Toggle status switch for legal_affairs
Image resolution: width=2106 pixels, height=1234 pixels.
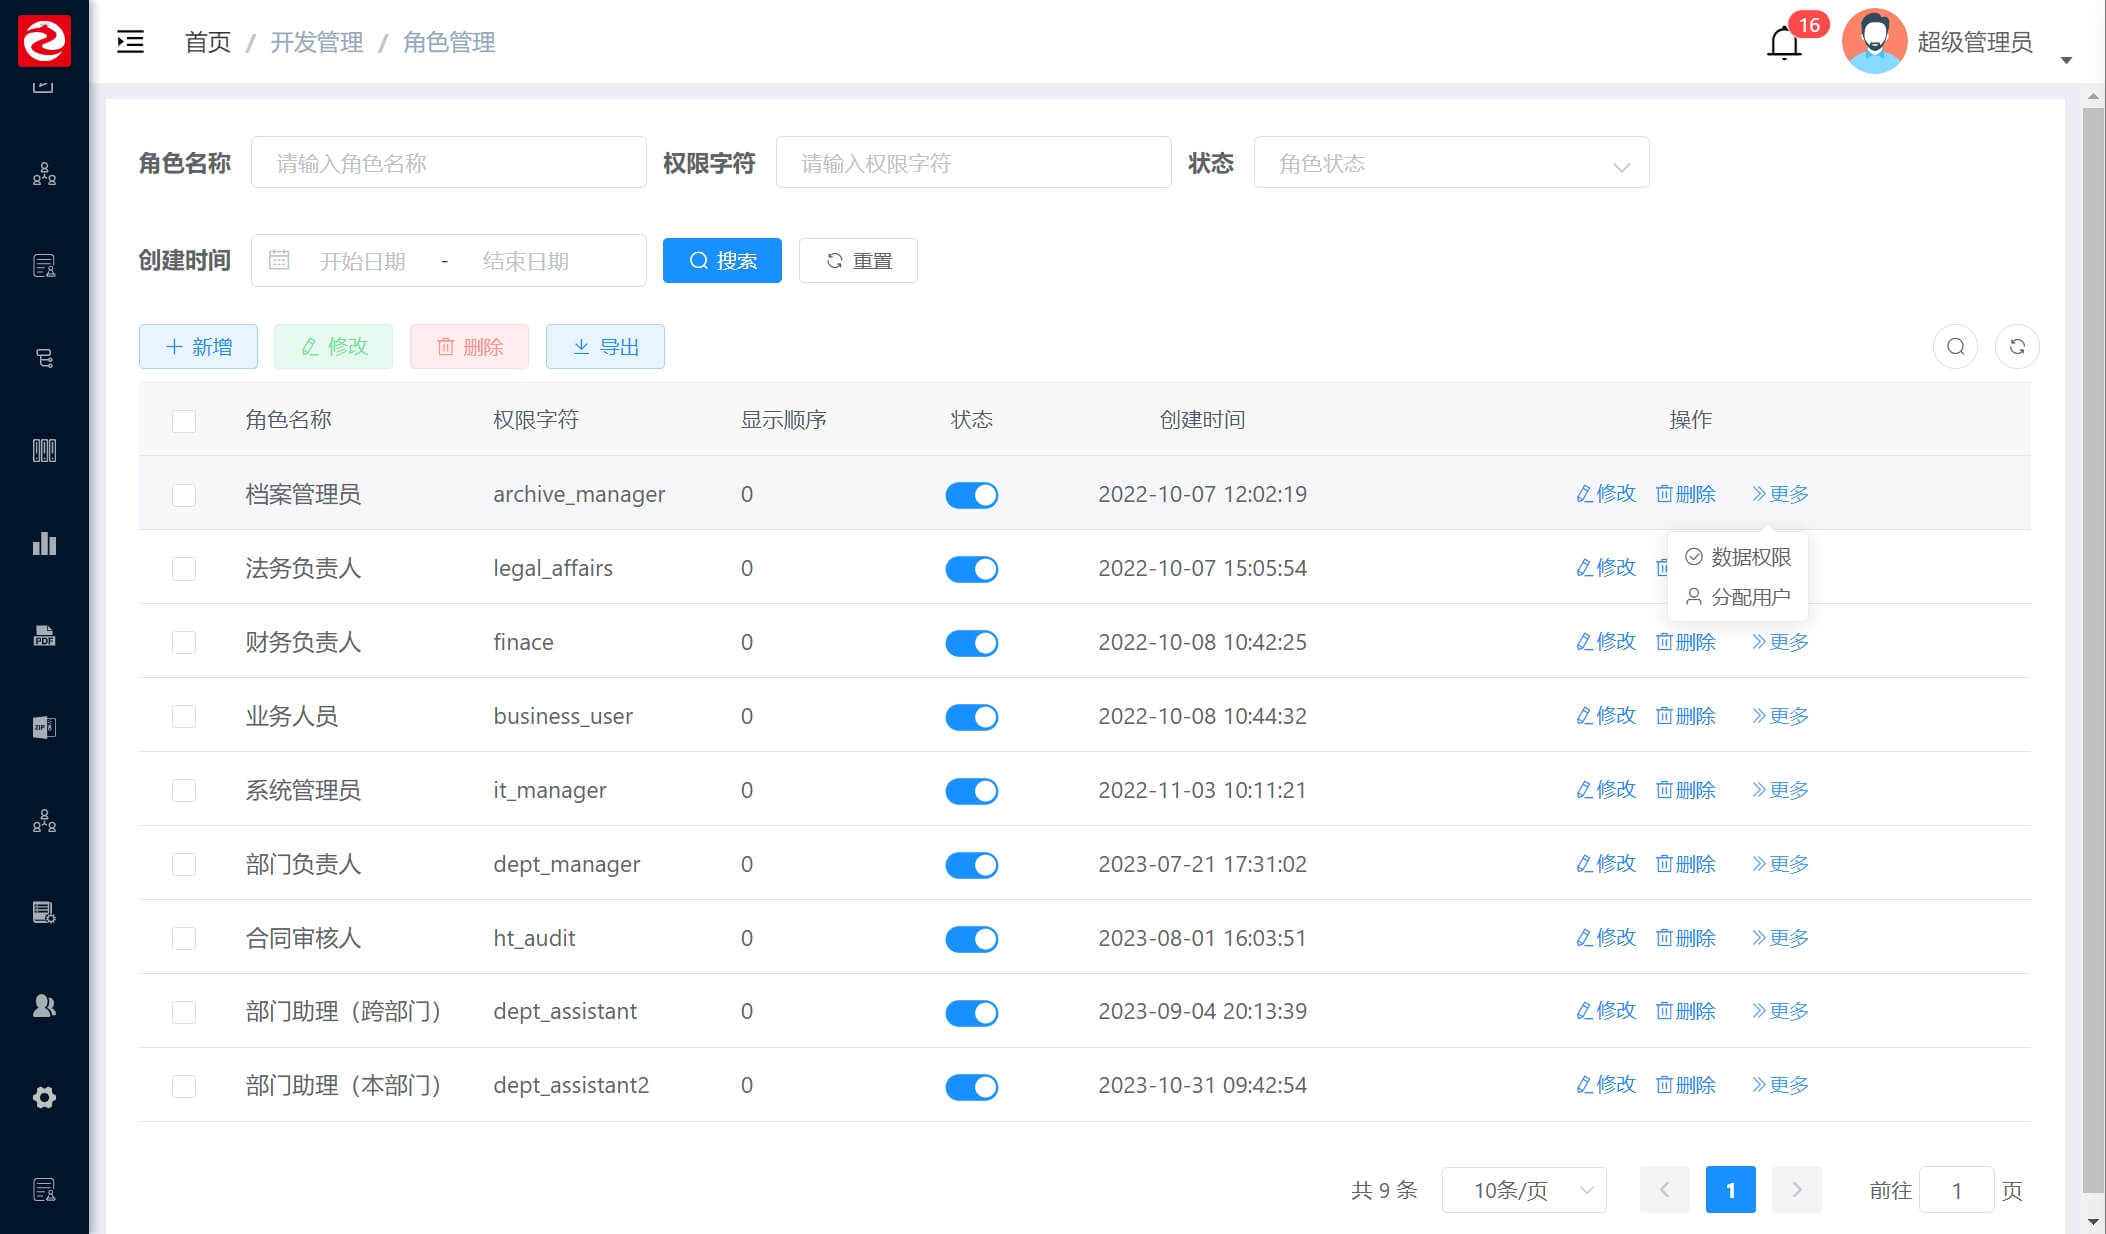(972, 569)
